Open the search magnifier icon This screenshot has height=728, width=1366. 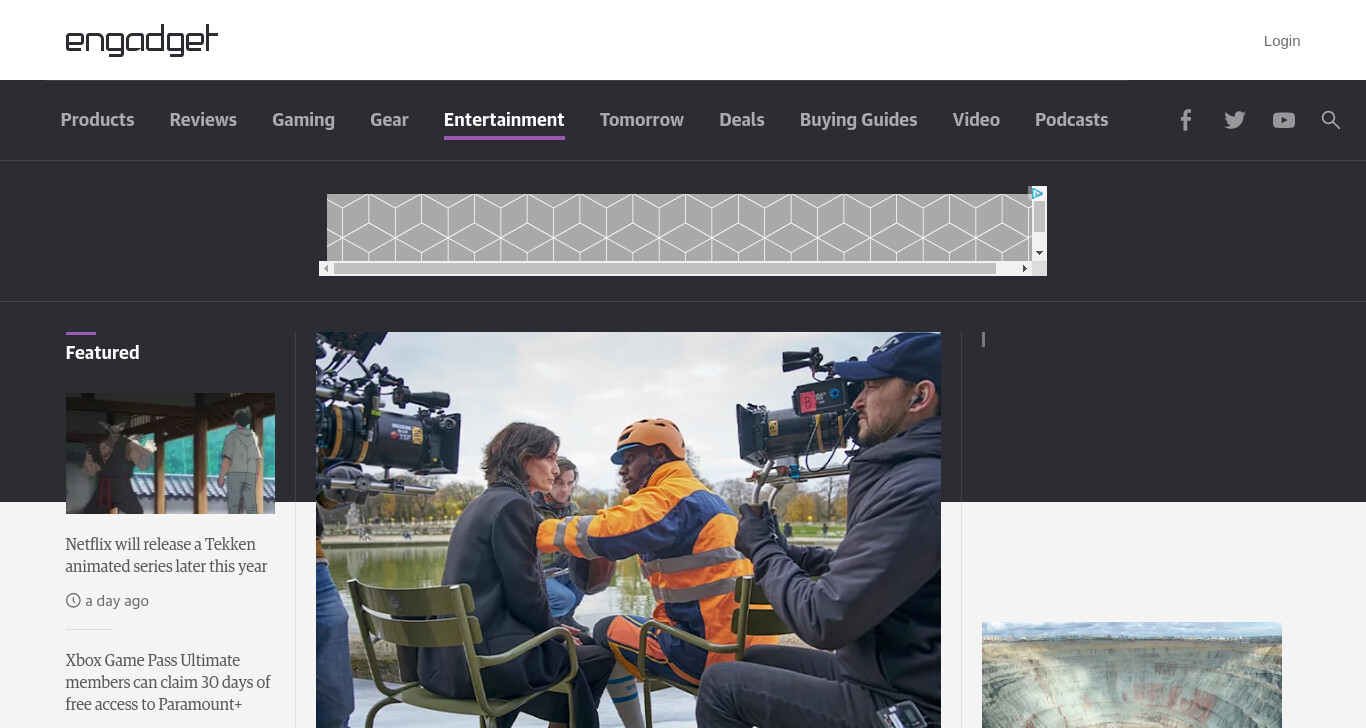click(x=1330, y=120)
